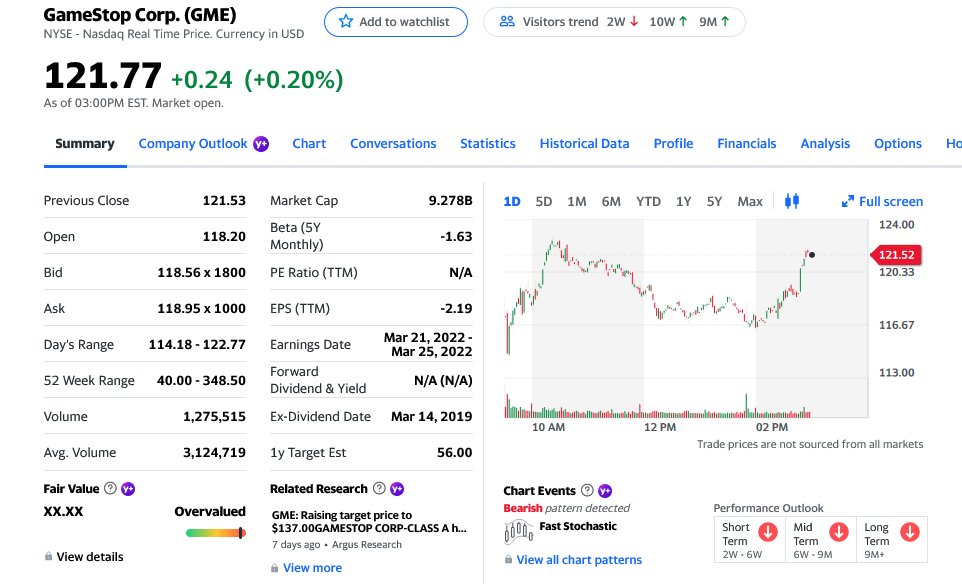Open the Company Outlook tab

pyautogui.click(x=193, y=144)
